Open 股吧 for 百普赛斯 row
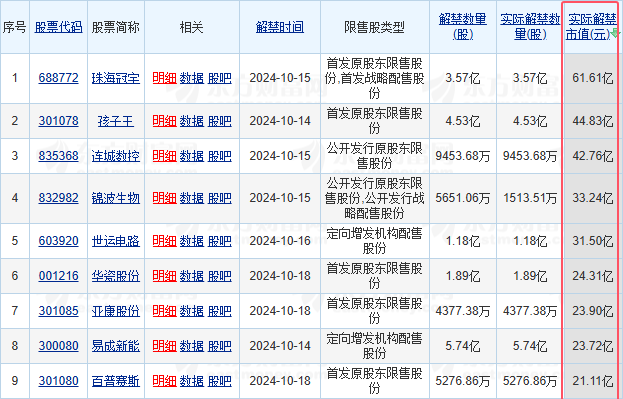Viewport: 623px width, 399px height. point(220,381)
